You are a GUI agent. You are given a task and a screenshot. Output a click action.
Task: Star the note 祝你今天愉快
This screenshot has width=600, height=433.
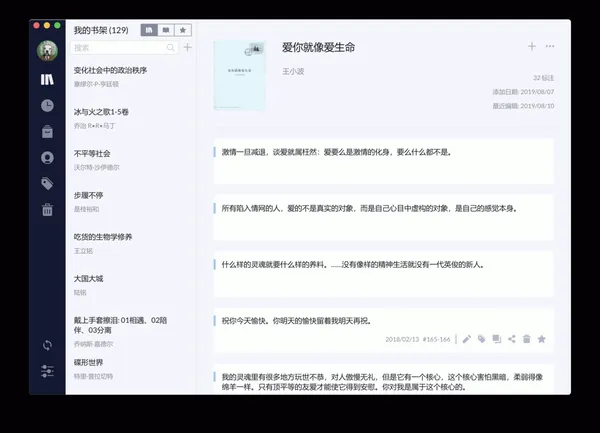pyautogui.click(x=541, y=339)
